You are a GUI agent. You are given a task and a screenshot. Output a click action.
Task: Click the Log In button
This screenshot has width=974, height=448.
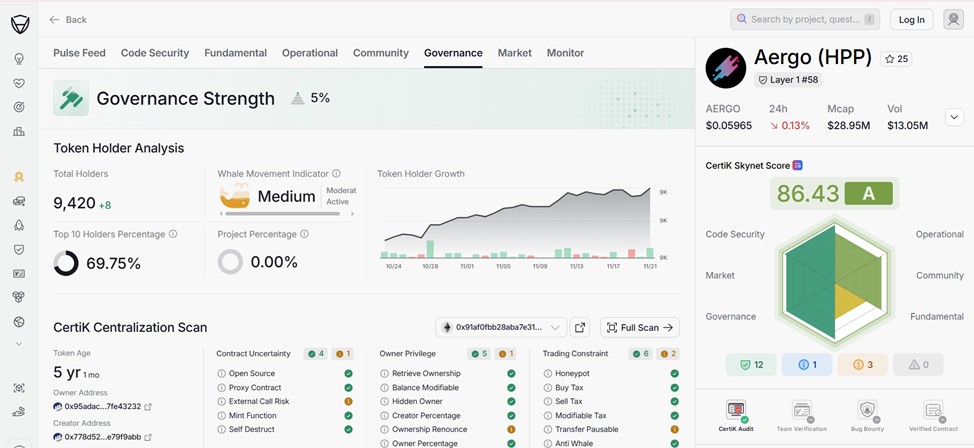(911, 19)
